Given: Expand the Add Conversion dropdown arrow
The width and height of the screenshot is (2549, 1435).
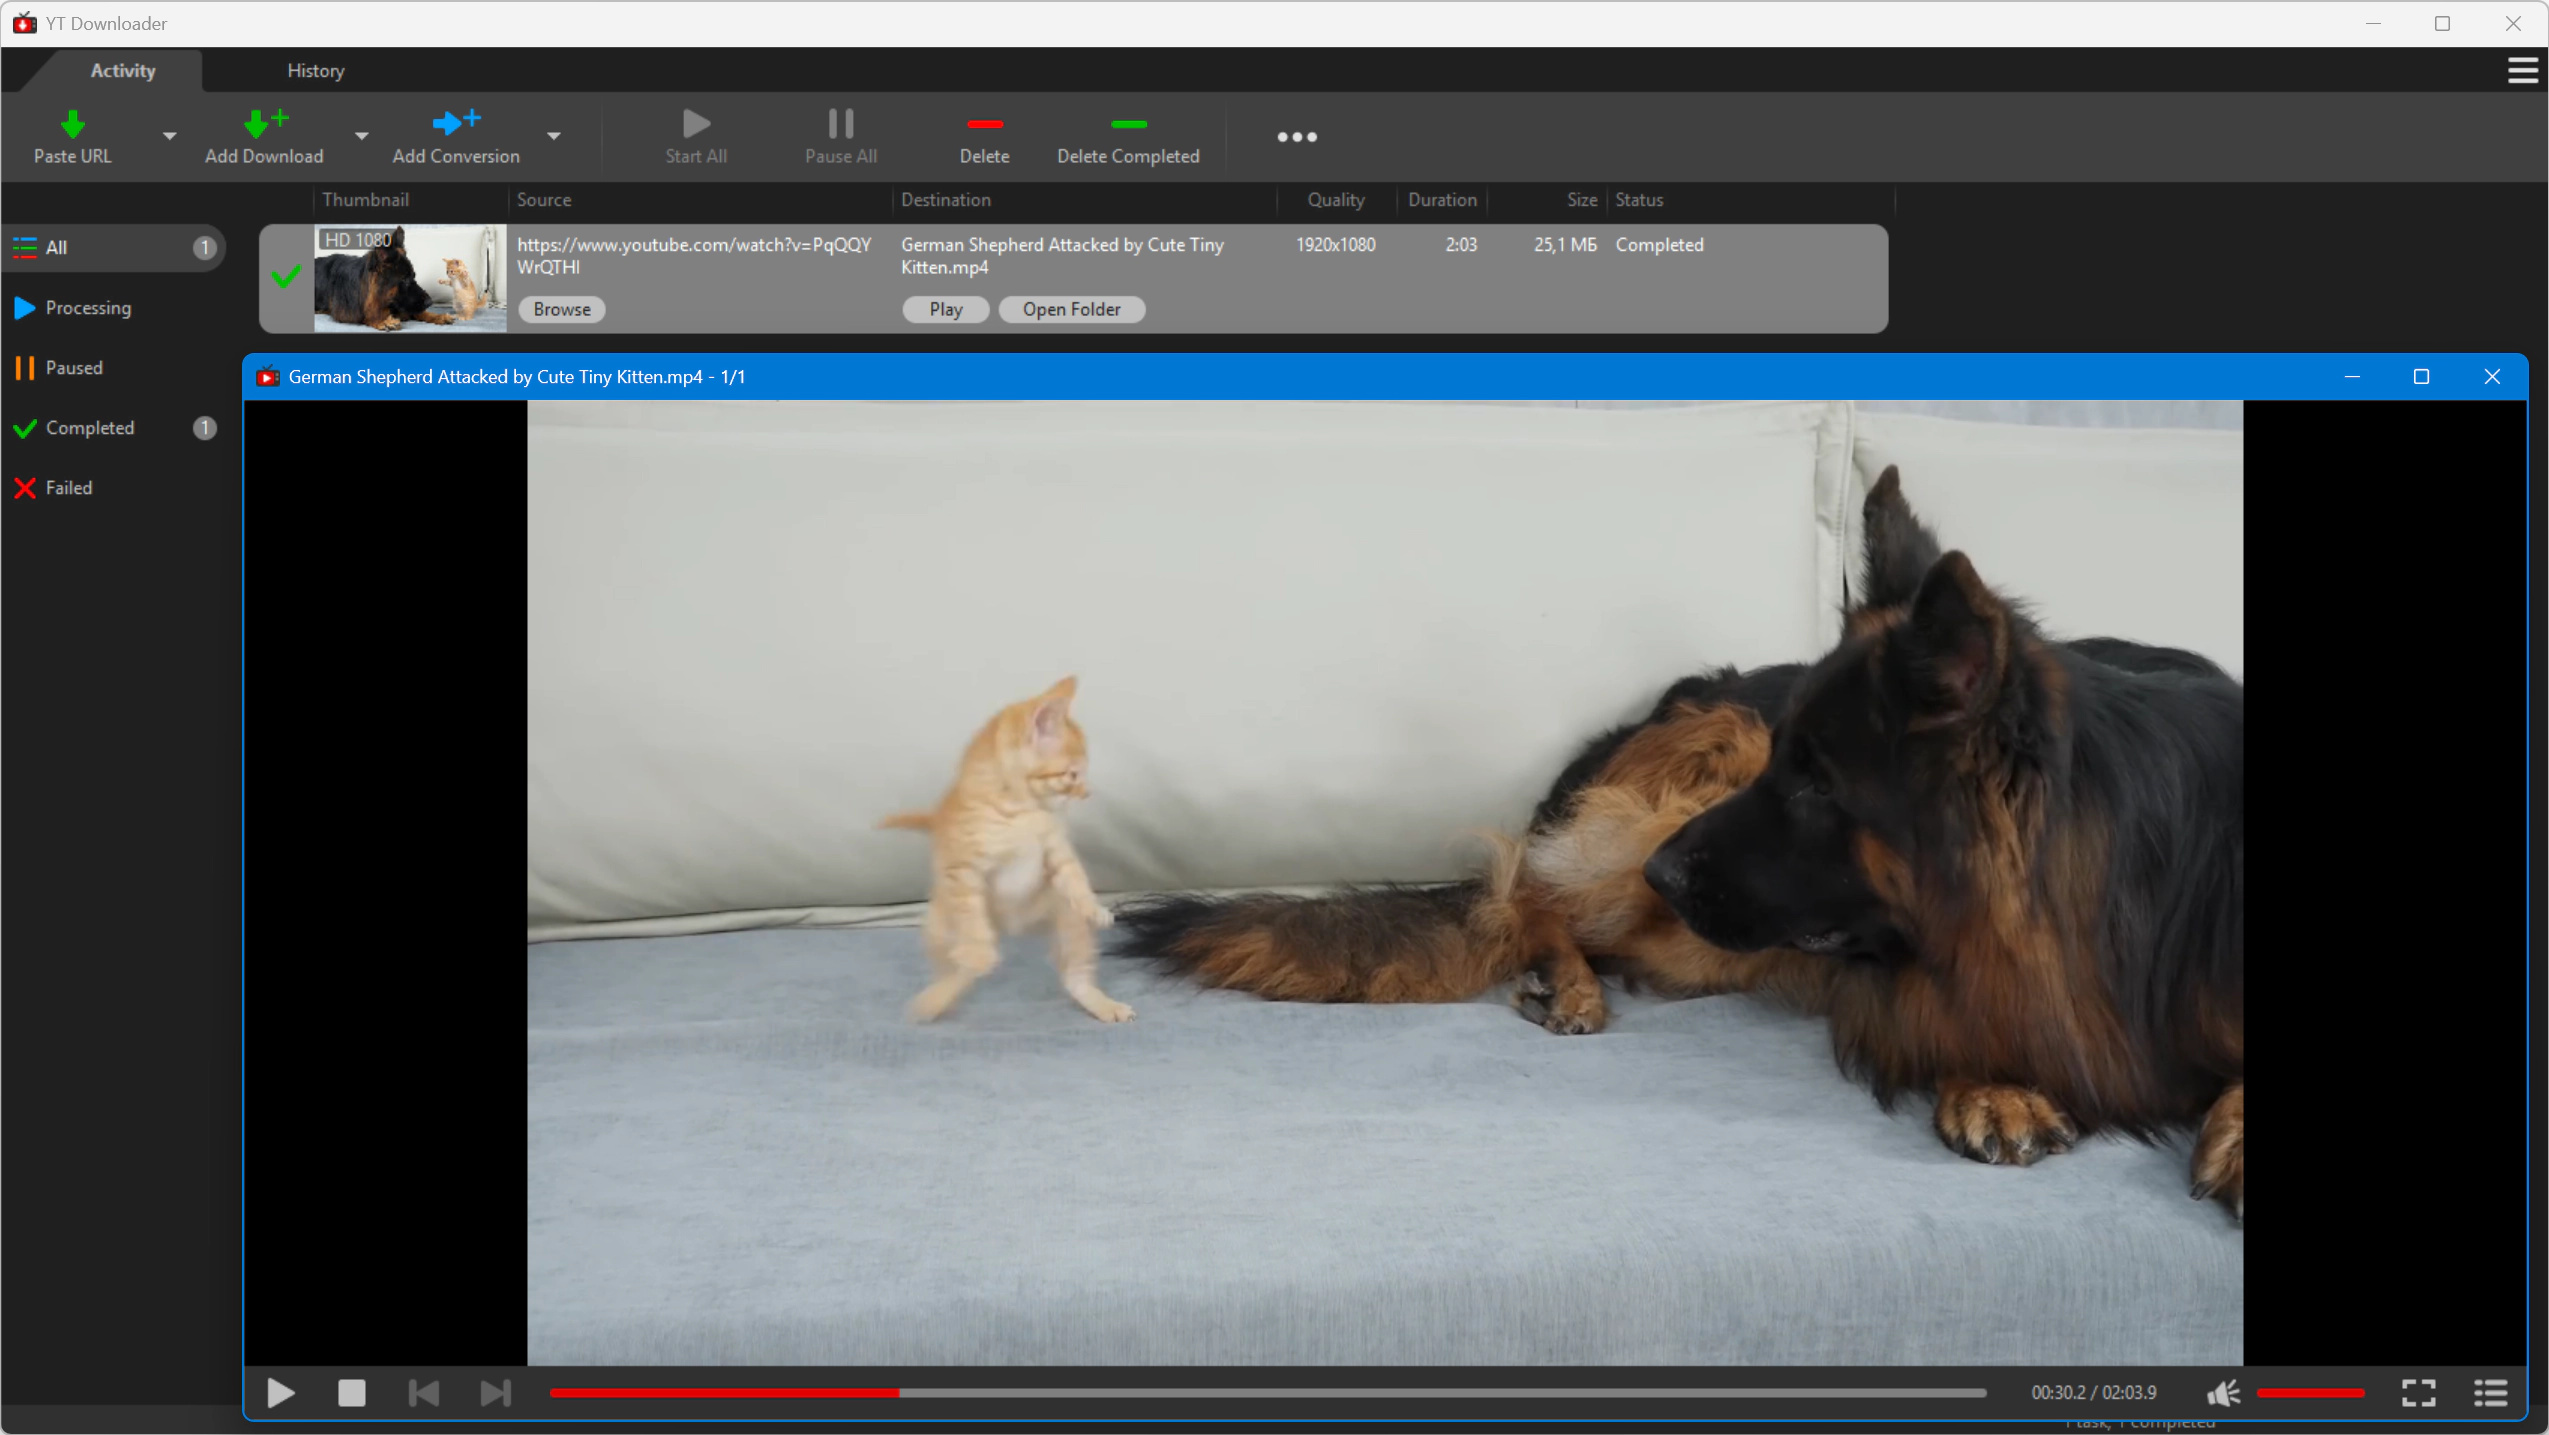Looking at the screenshot, I should (x=553, y=136).
